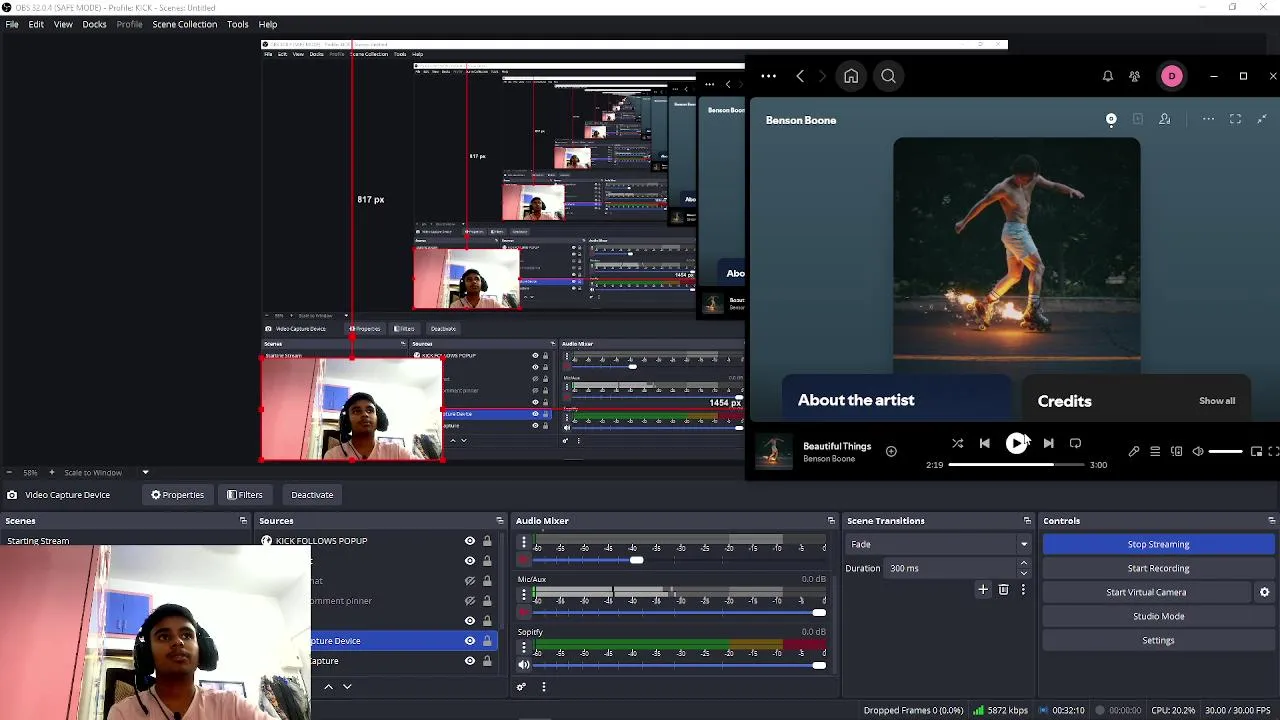Open the Edit menu

[36, 24]
